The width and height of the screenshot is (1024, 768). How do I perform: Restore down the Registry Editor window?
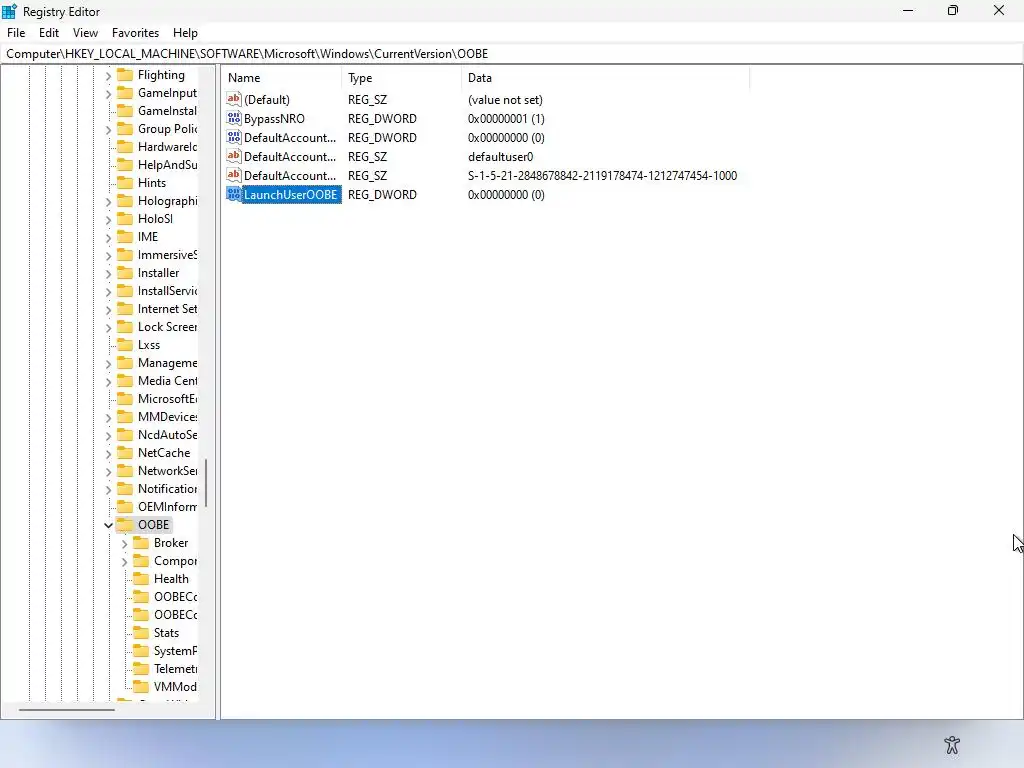(x=953, y=10)
